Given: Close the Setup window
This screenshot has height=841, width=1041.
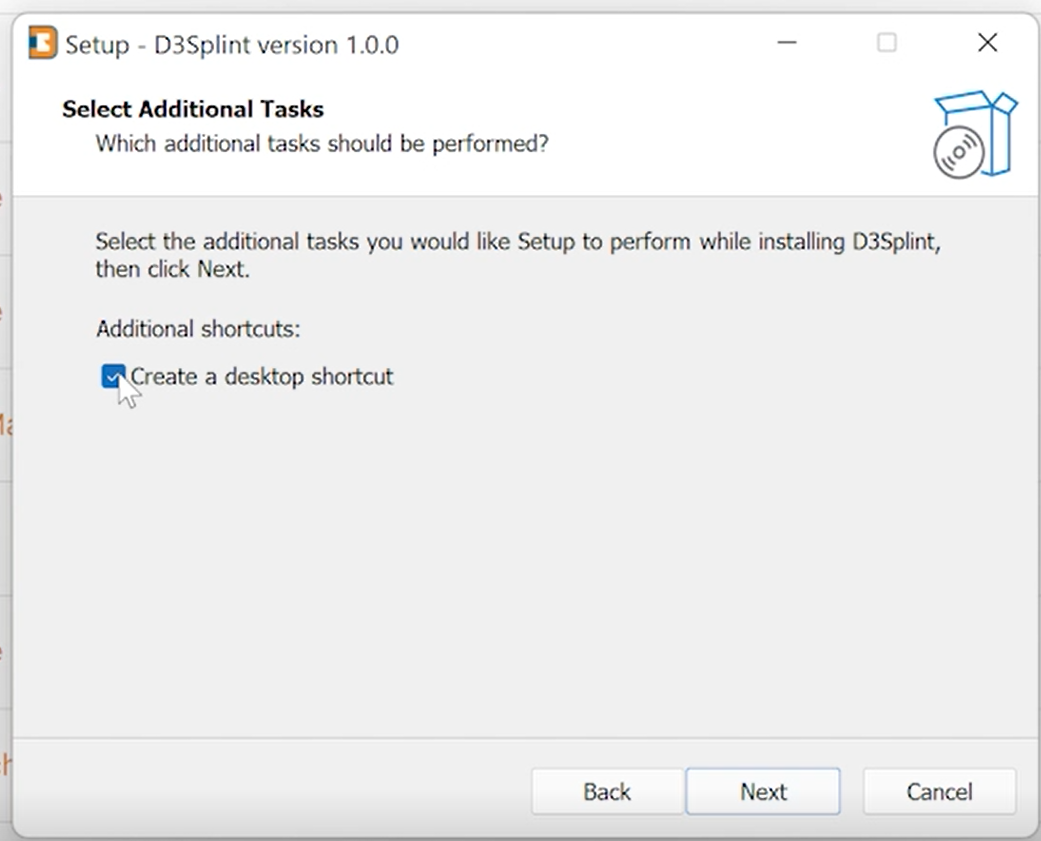Looking at the screenshot, I should [987, 42].
